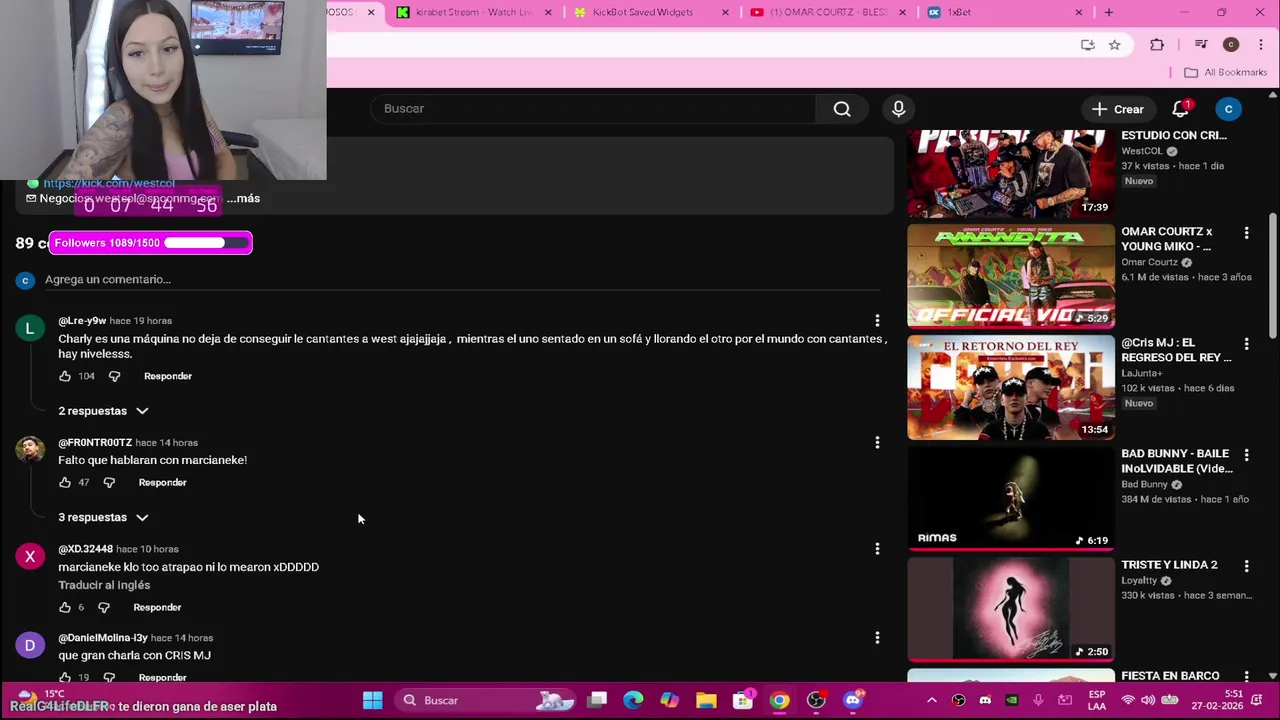Open options for Cris MJ El Regreso Del Rey video
This screenshot has width=1280, height=720.
[x=1246, y=344]
